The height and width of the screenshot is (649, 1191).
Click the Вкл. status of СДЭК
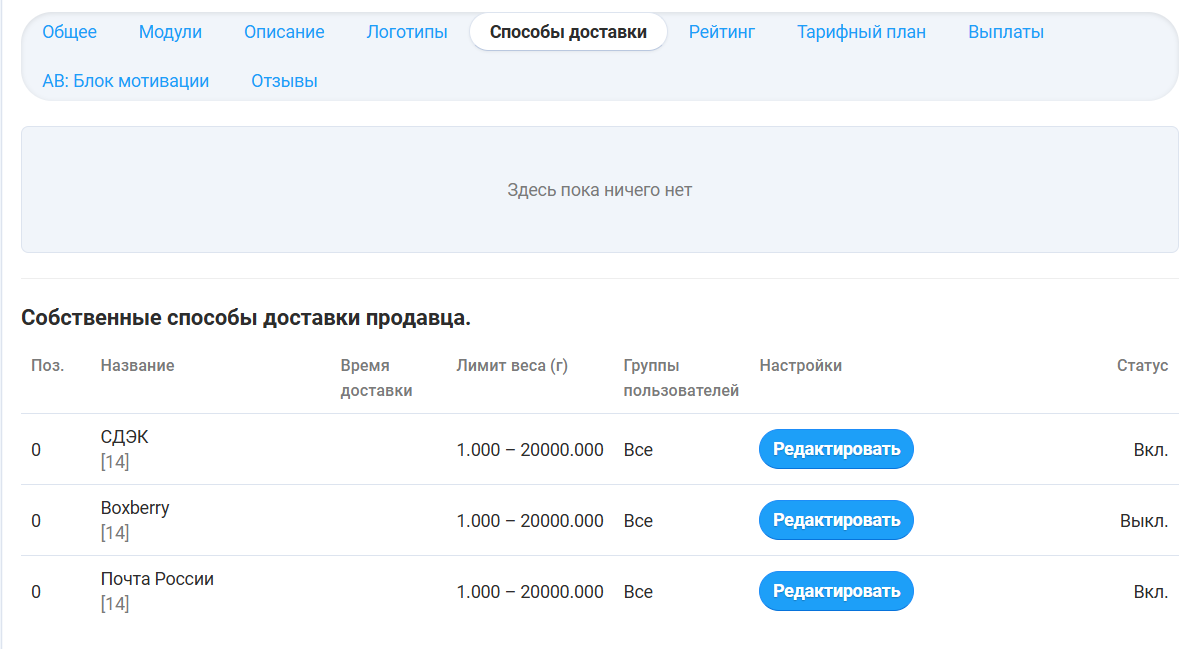click(1151, 450)
